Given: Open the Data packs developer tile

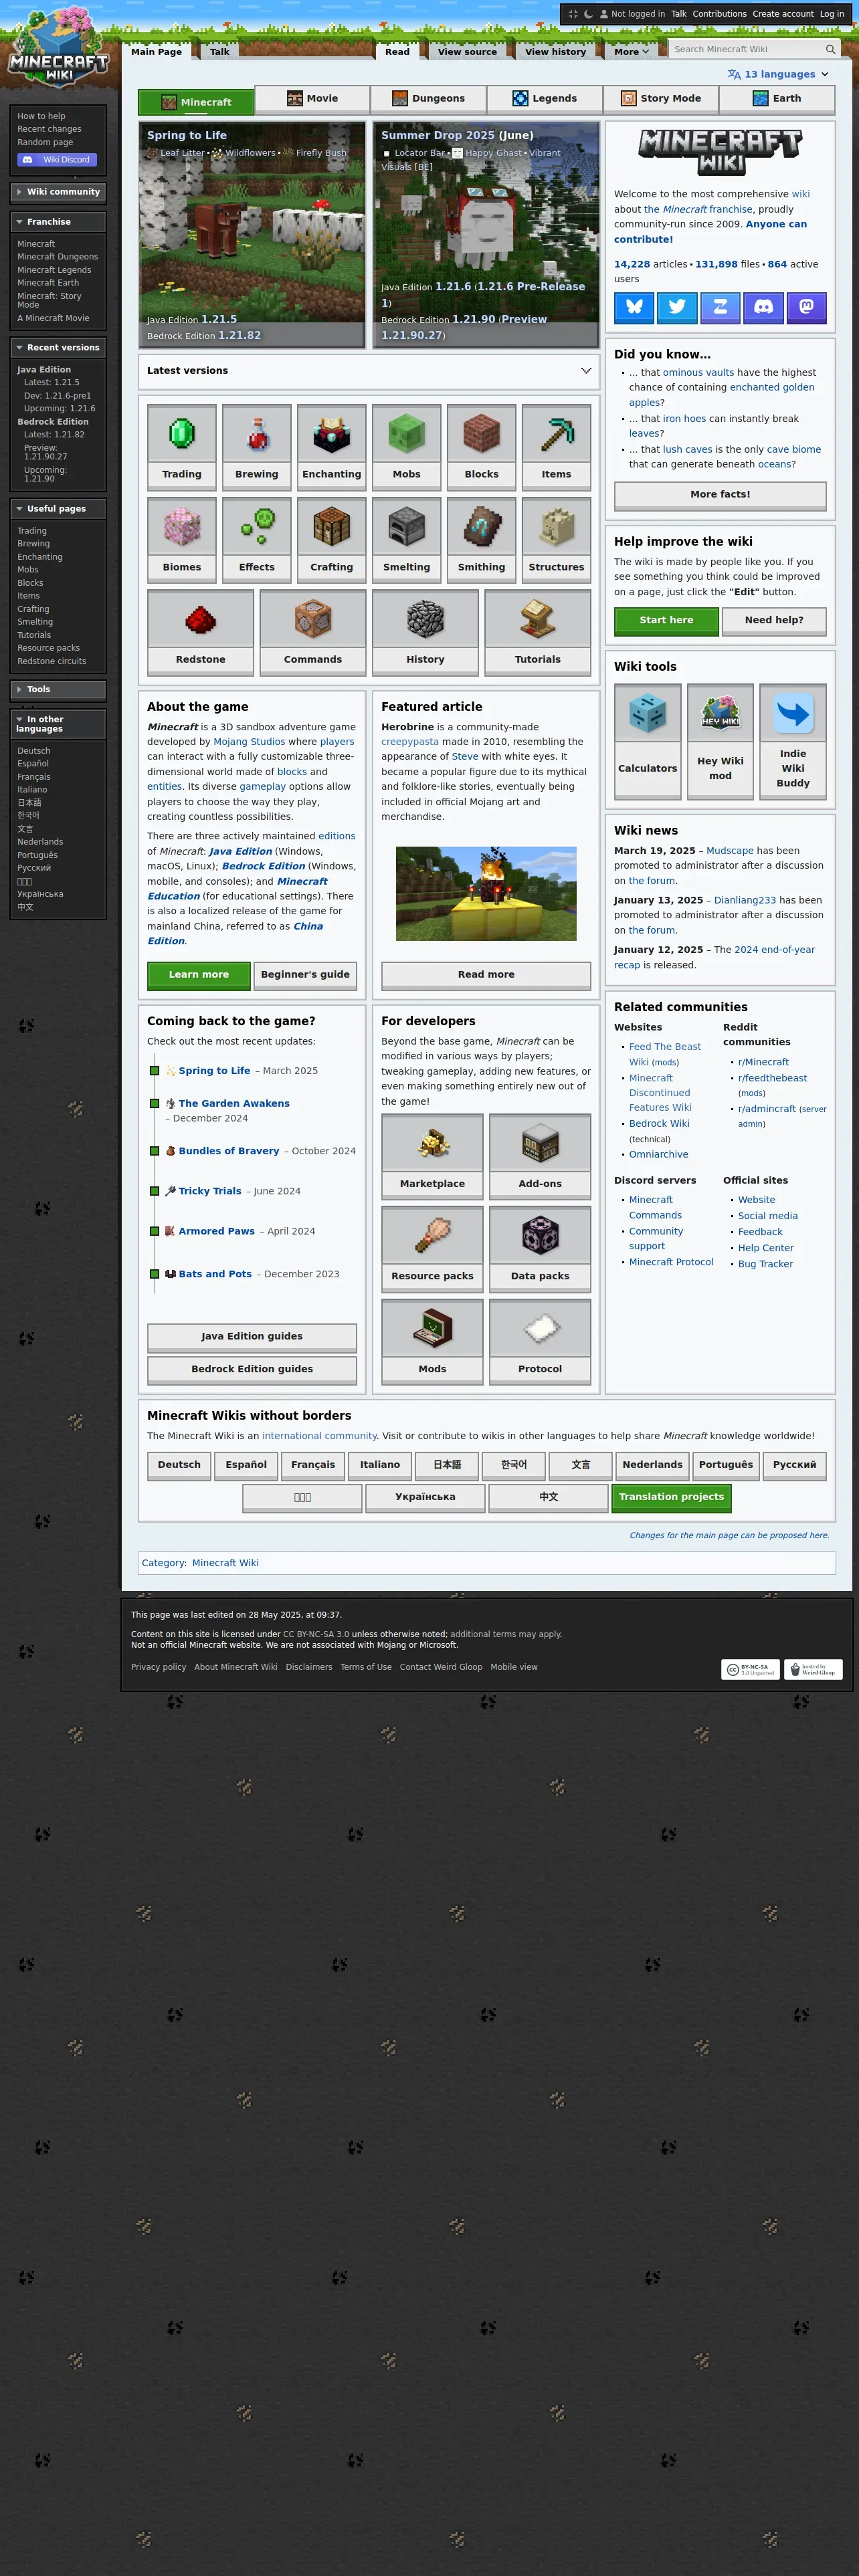Looking at the screenshot, I should (540, 1249).
